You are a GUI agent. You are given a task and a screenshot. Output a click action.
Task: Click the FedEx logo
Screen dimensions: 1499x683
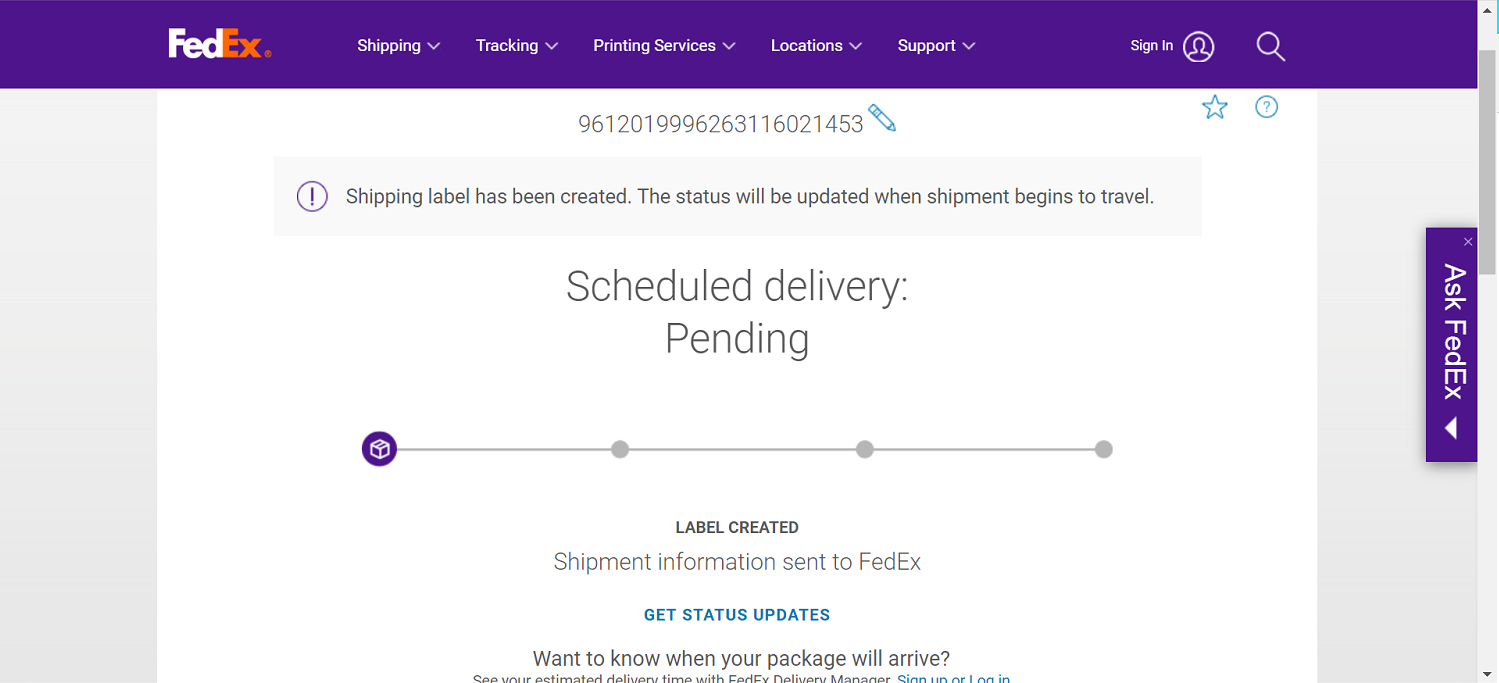[x=220, y=45]
